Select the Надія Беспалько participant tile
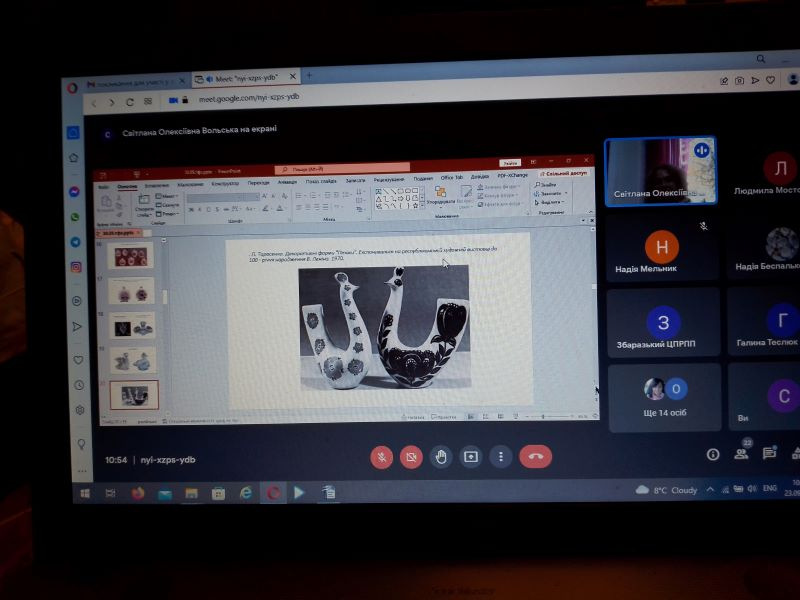This screenshot has width=800, height=600. (764, 247)
